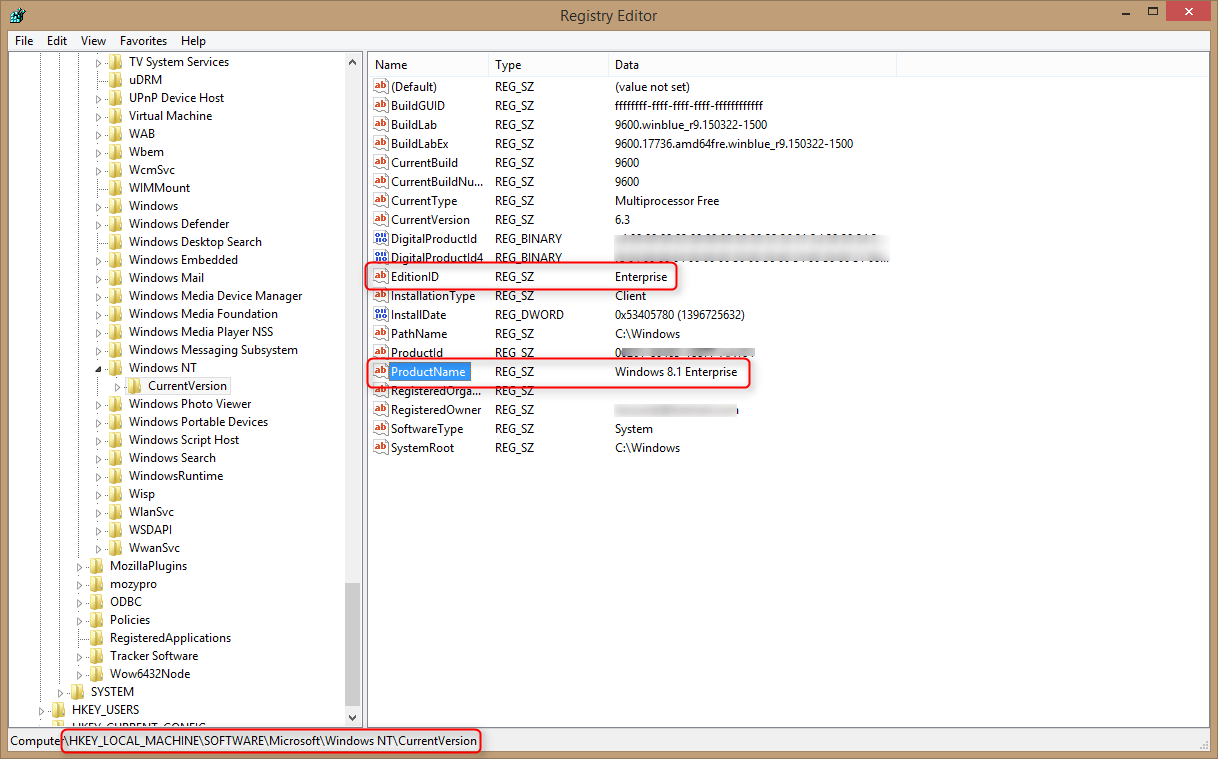Click the string icon next to CurrentType
The width and height of the screenshot is (1218, 759).
point(380,200)
